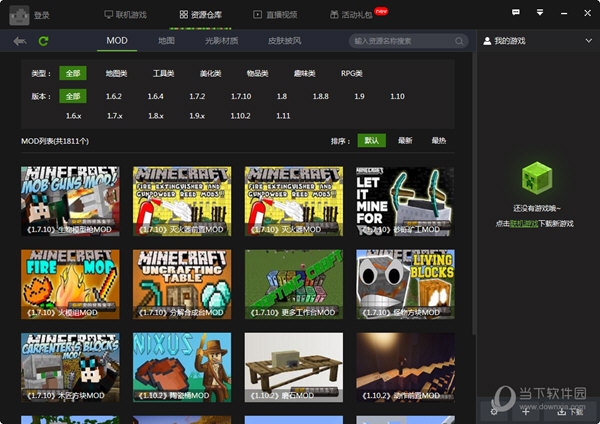Open the Uncrafting Table mod thumbnail
The width and height of the screenshot is (600, 424).
(182, 284)
